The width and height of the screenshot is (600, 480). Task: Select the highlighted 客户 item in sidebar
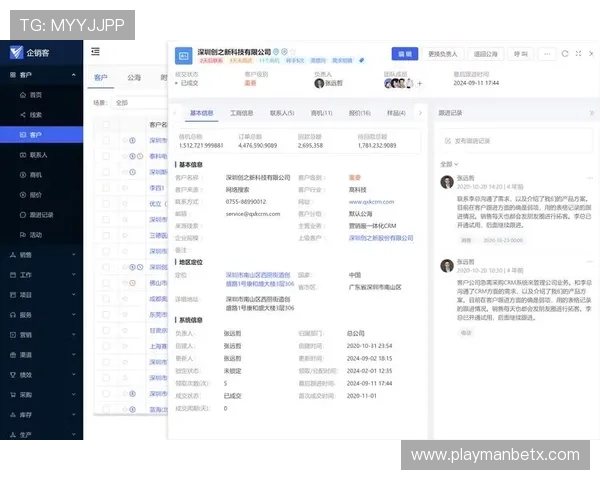click(x=41, y=135)
